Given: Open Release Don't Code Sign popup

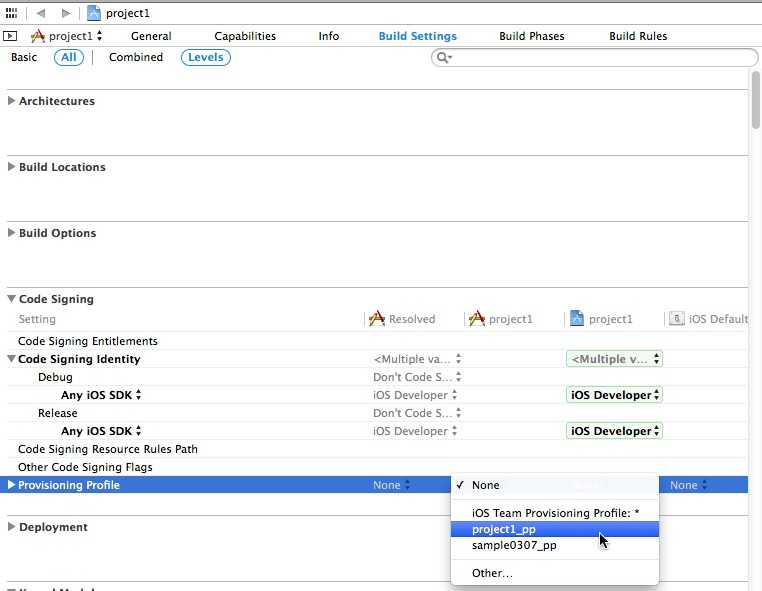Looking at the screenshot, I should (417, 413).
